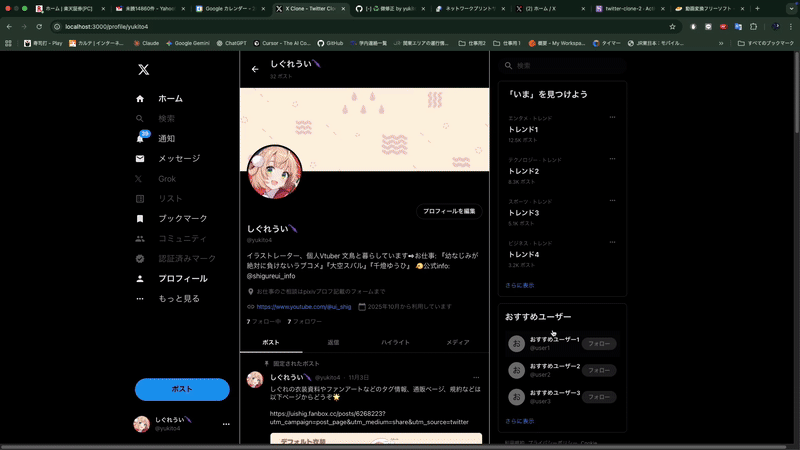Switch to the GitHub browser tab
Screen dimensions: 800x450
[x=389, y=9]
